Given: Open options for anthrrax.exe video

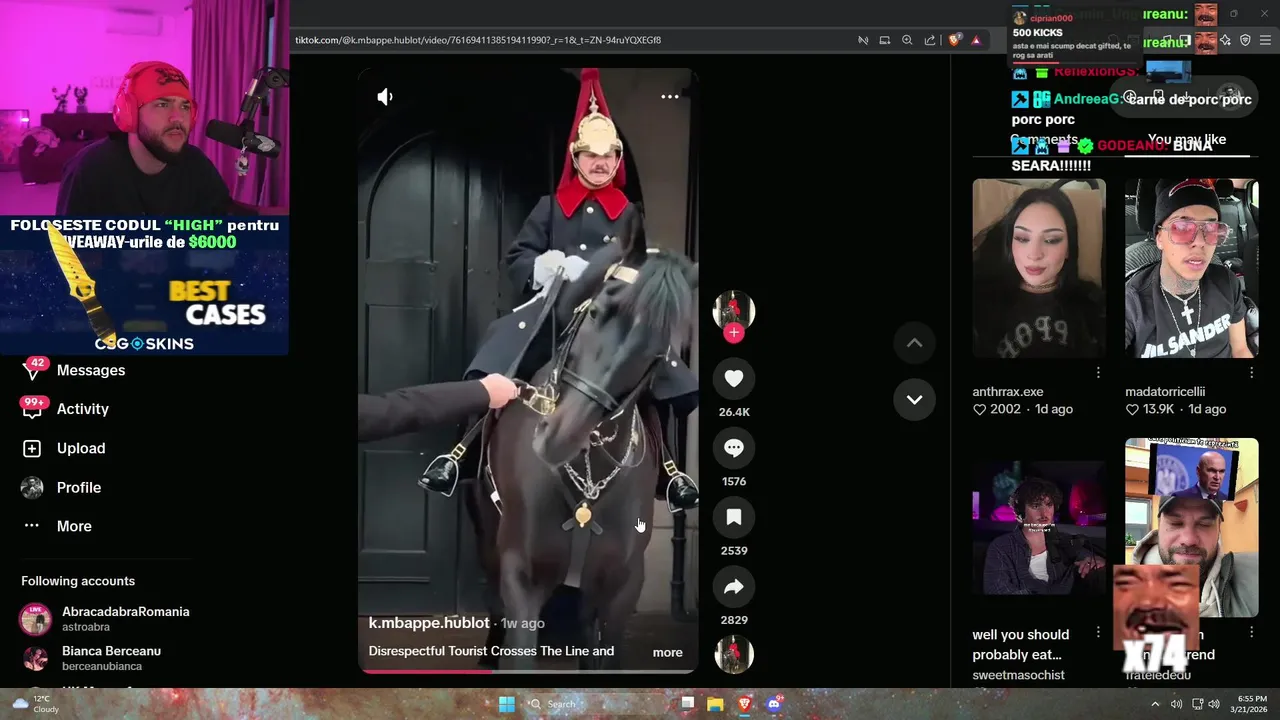Looking at the screenshot, I should (x=1098, y=372).
